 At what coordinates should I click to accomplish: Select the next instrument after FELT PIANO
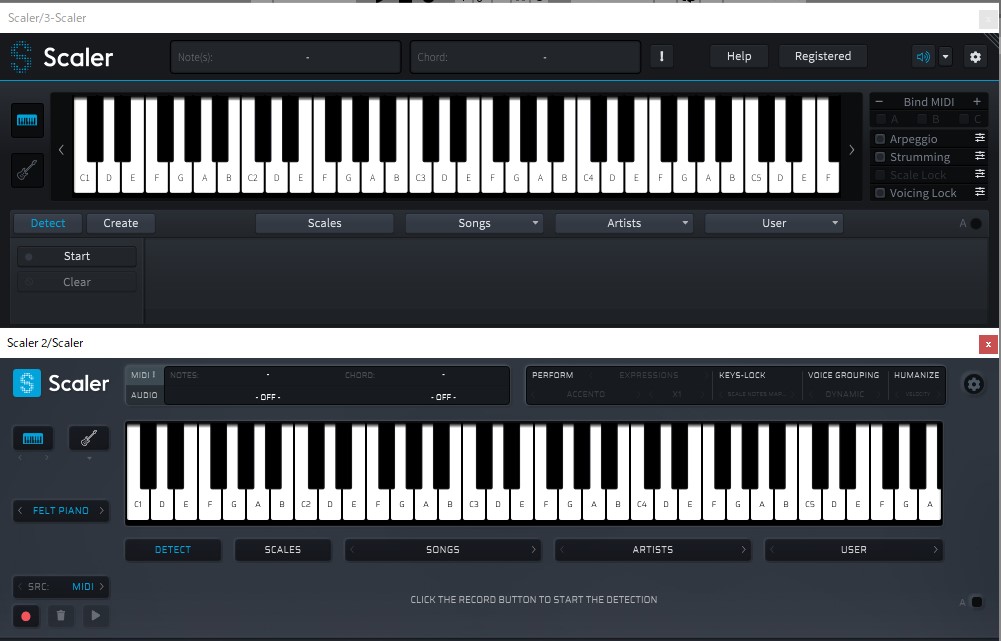click(x=102, y=511)
